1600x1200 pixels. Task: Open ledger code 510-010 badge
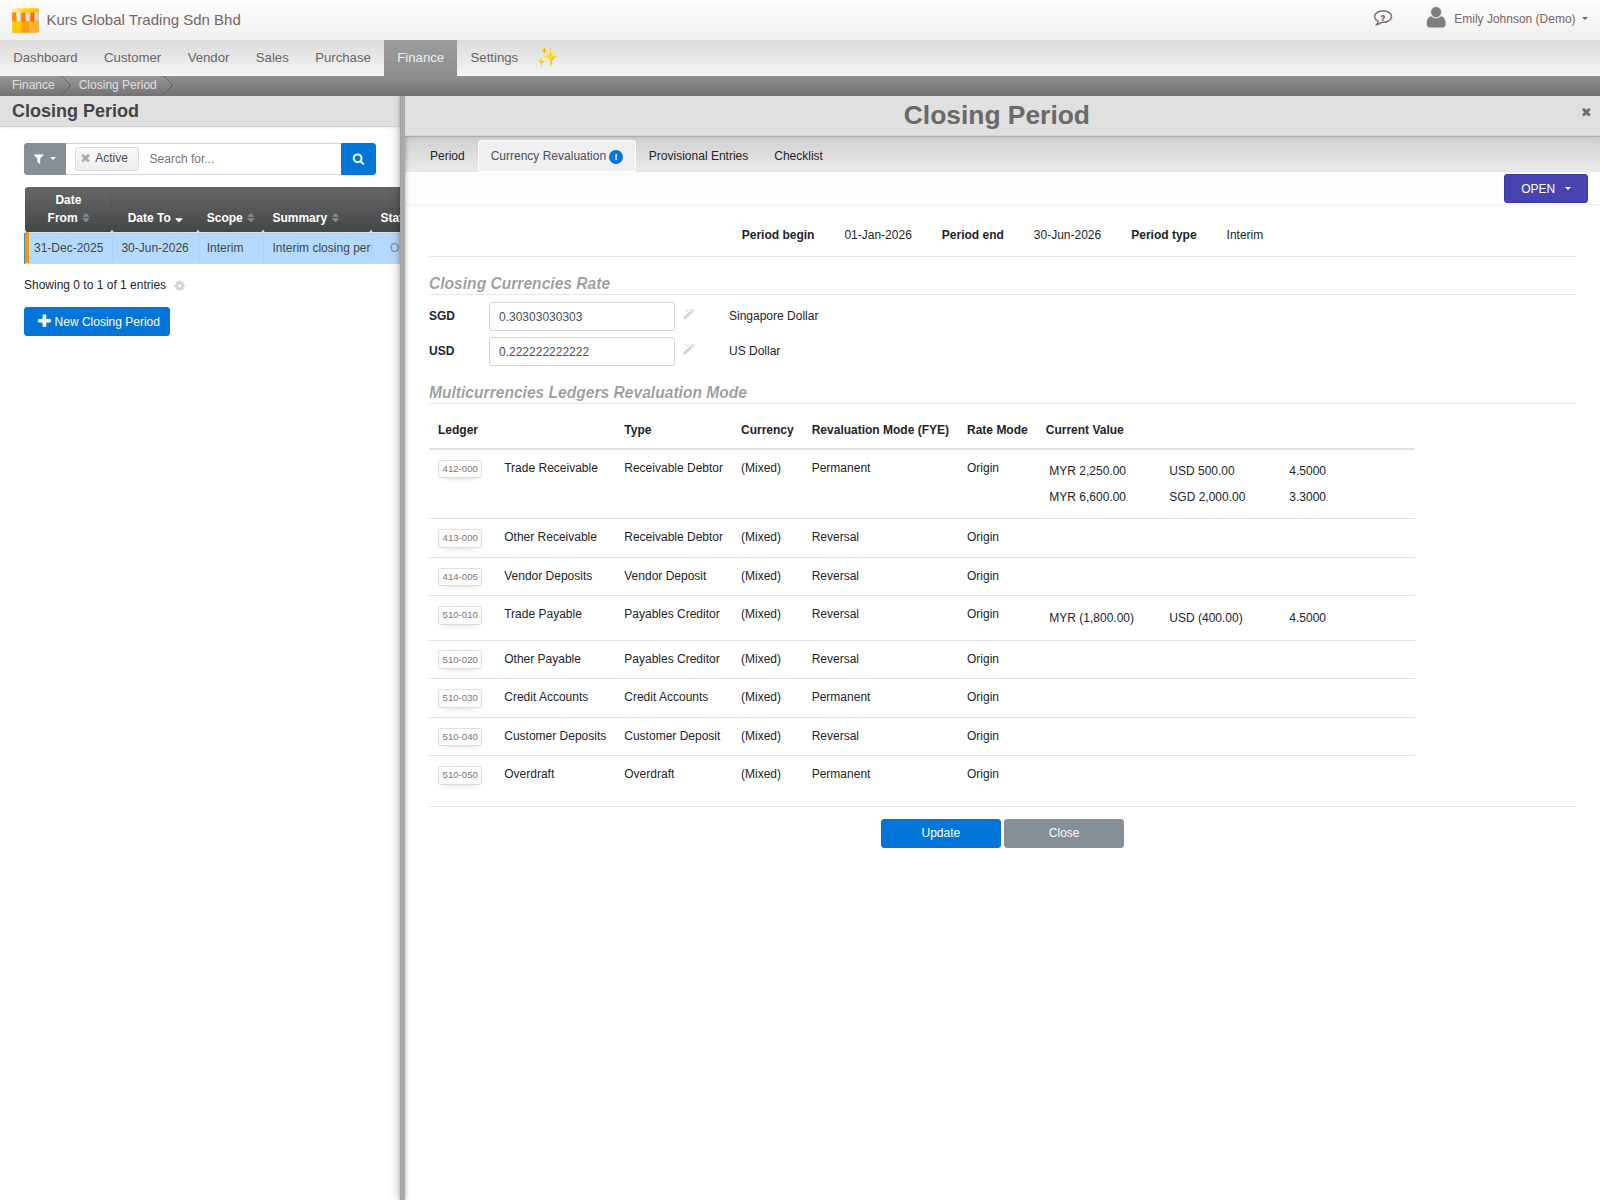point(460,615)
